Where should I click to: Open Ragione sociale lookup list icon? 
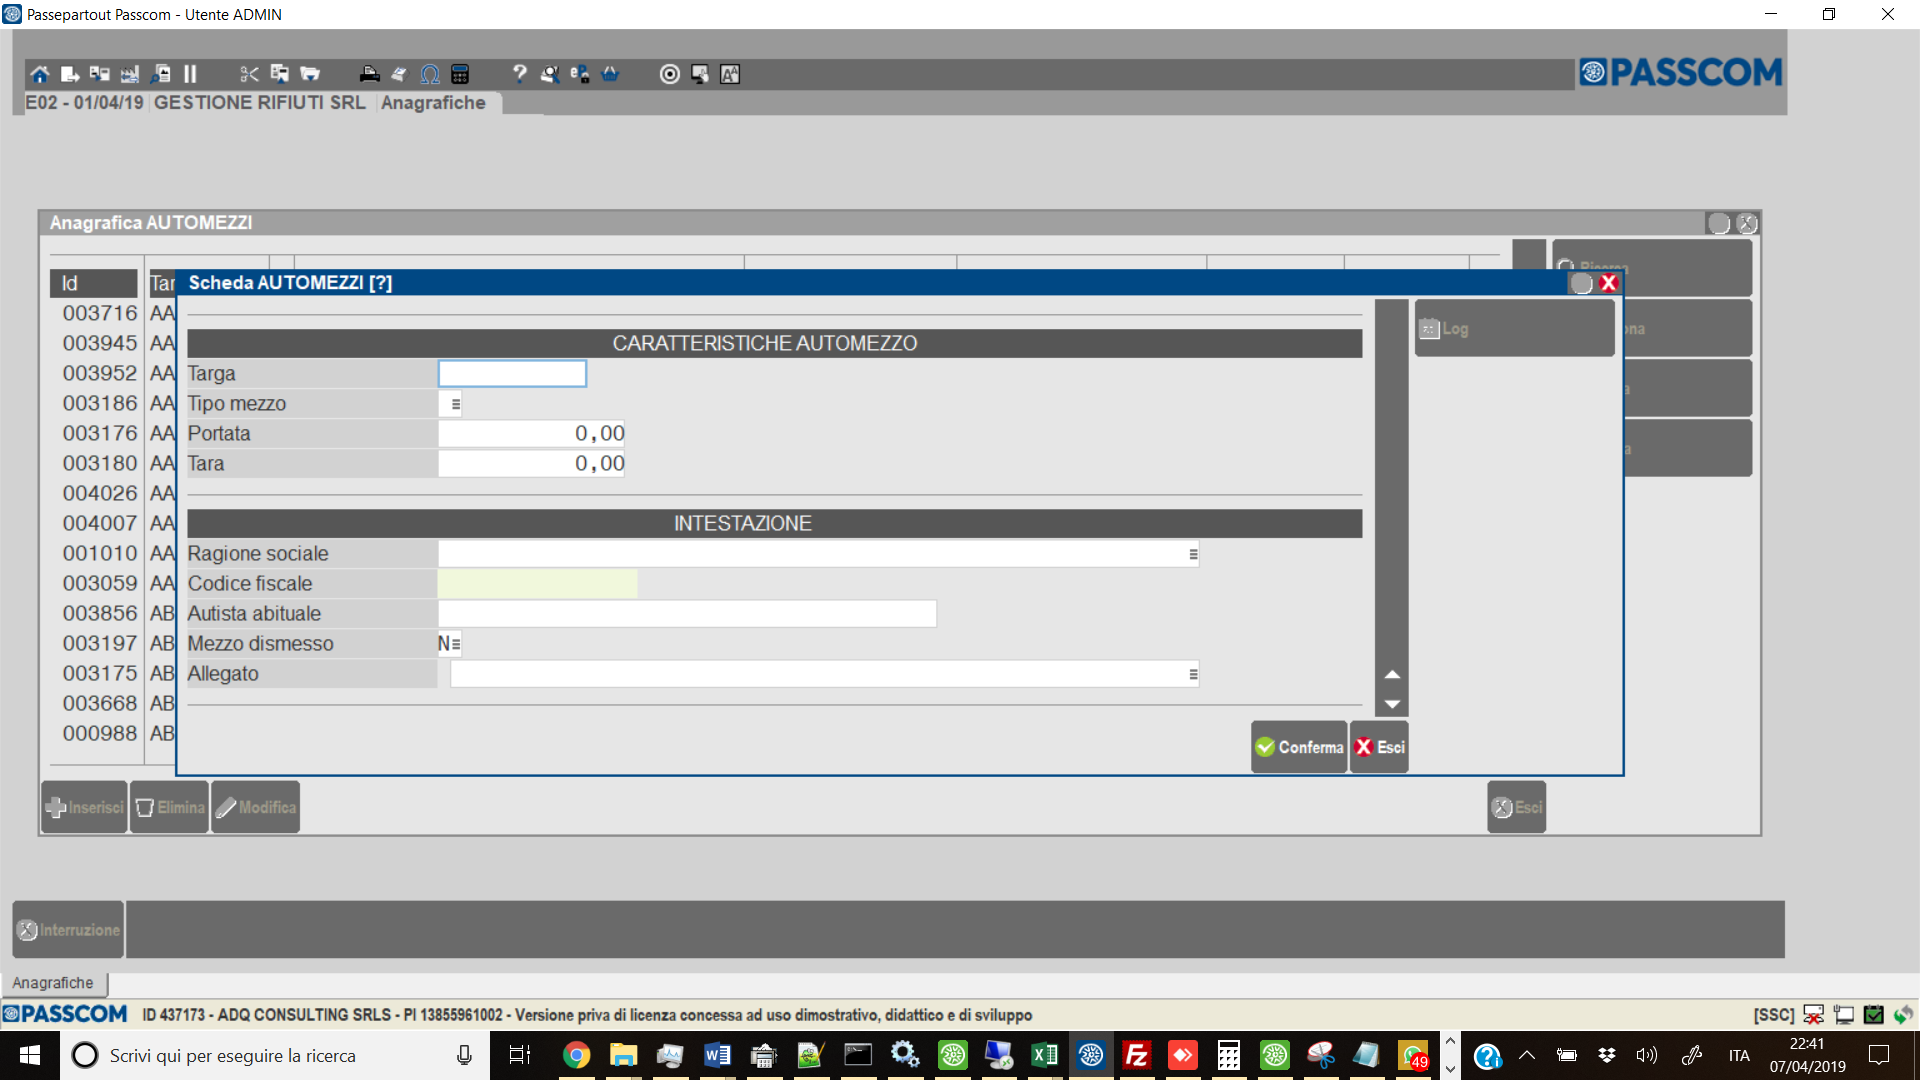(1192, 554)
